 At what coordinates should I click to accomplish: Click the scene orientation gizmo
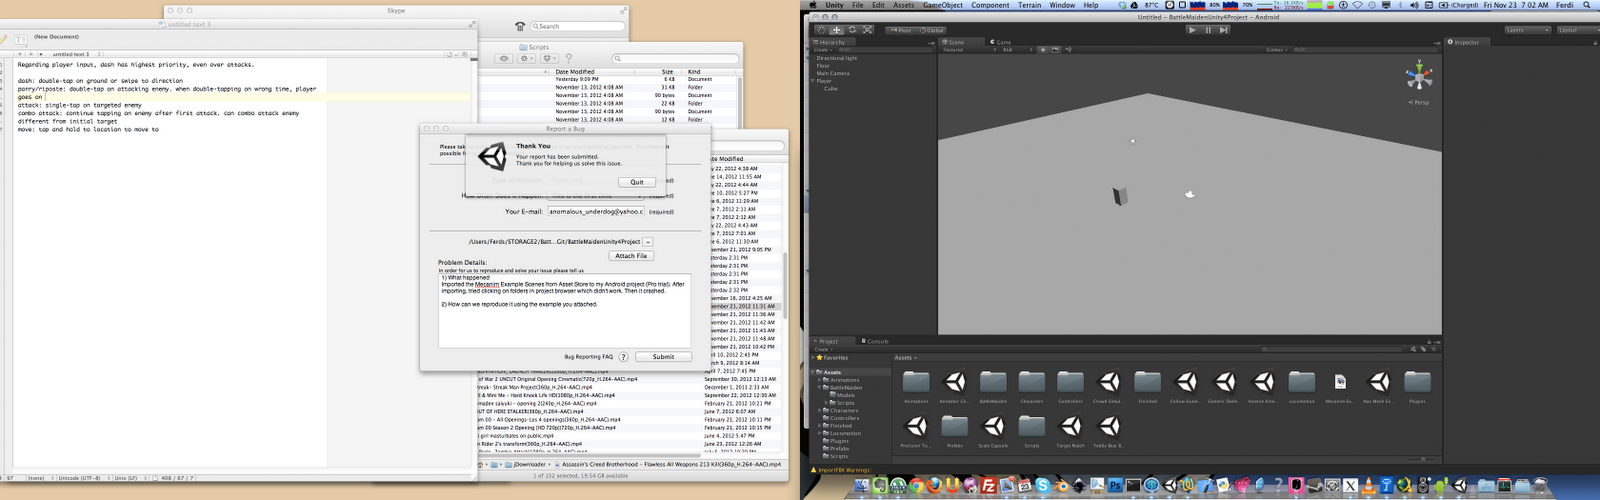[1419, 76]
